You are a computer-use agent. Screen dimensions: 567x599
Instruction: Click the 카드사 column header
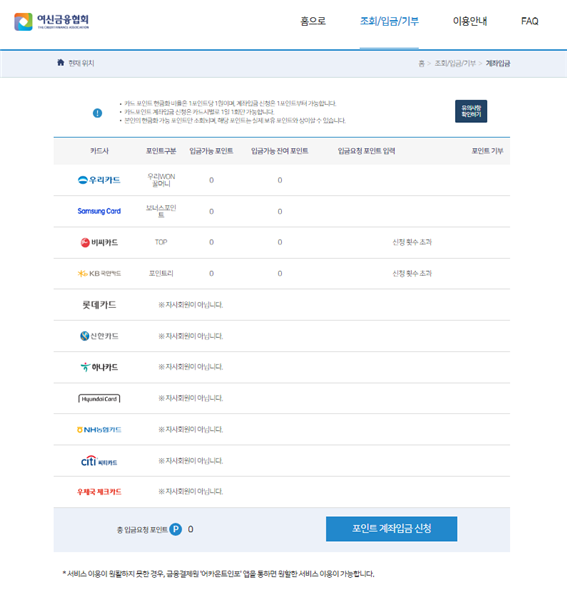tap(99, 151)
